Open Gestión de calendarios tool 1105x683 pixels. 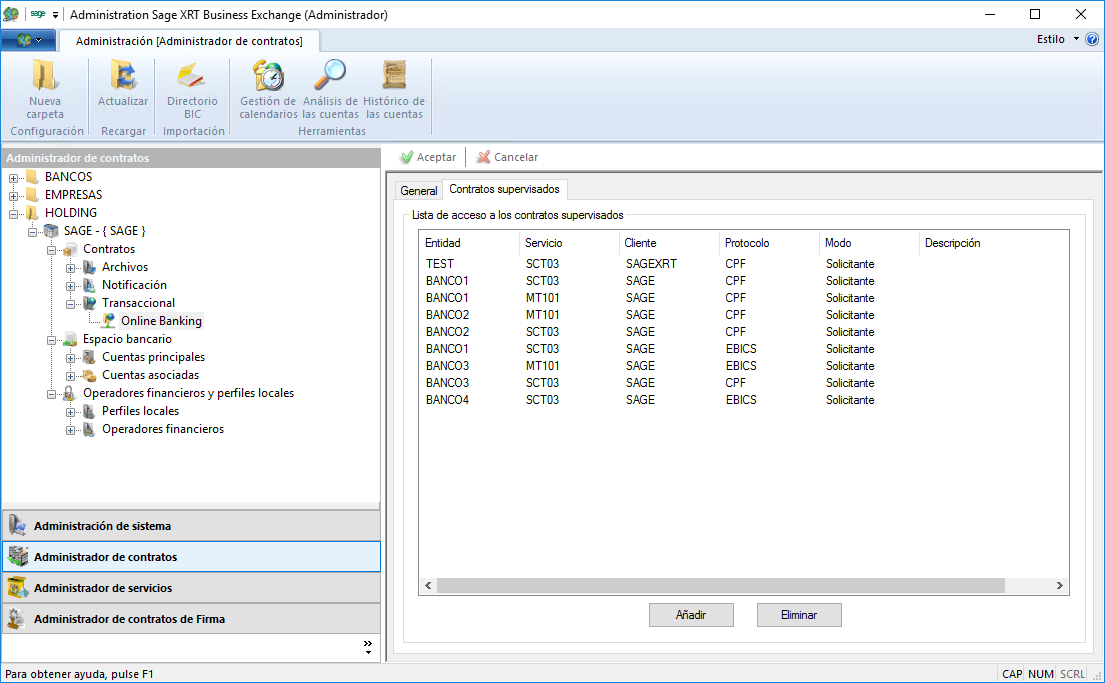click(268, 77)
